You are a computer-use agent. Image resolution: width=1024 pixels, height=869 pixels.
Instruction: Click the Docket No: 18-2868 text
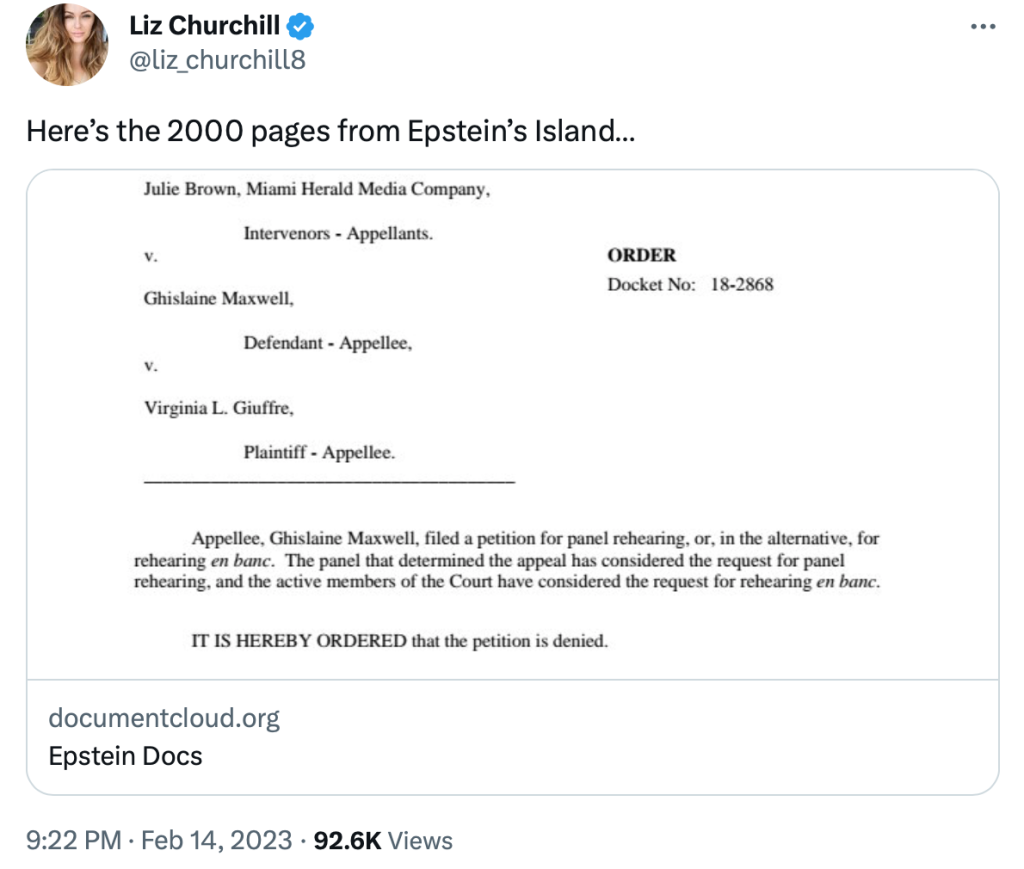690,284
